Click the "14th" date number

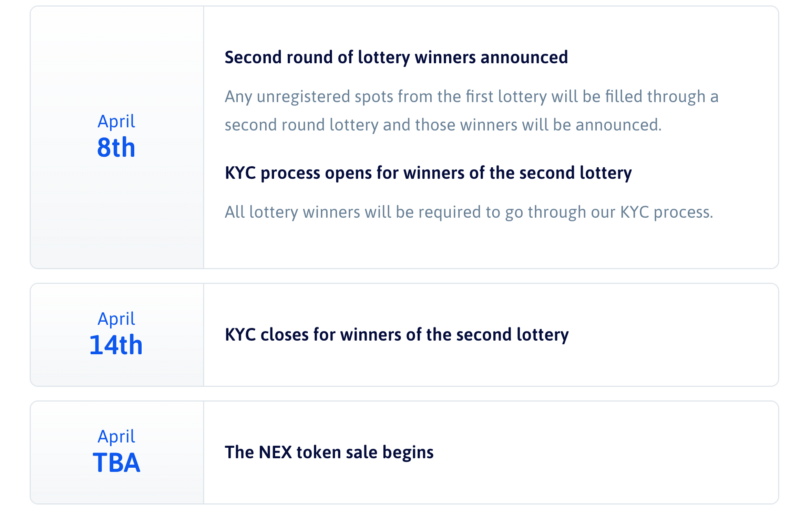pyautogui.click(x=116, y=346)
